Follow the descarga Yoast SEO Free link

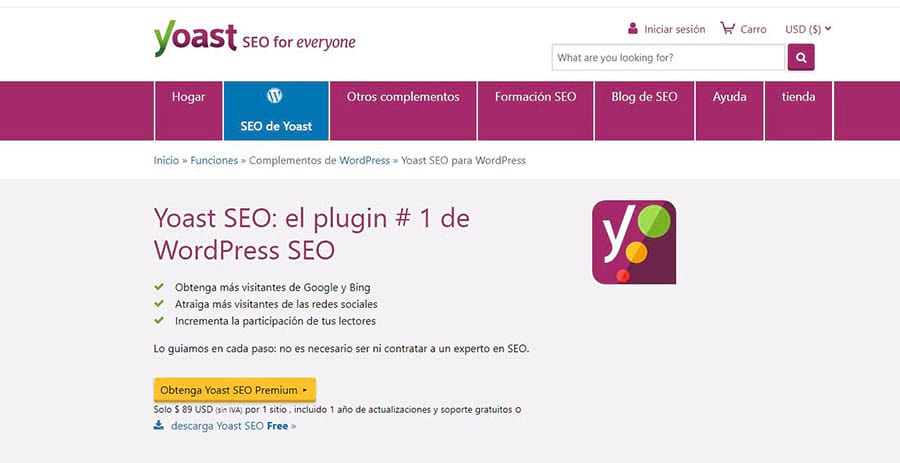(x=233, y=426)
